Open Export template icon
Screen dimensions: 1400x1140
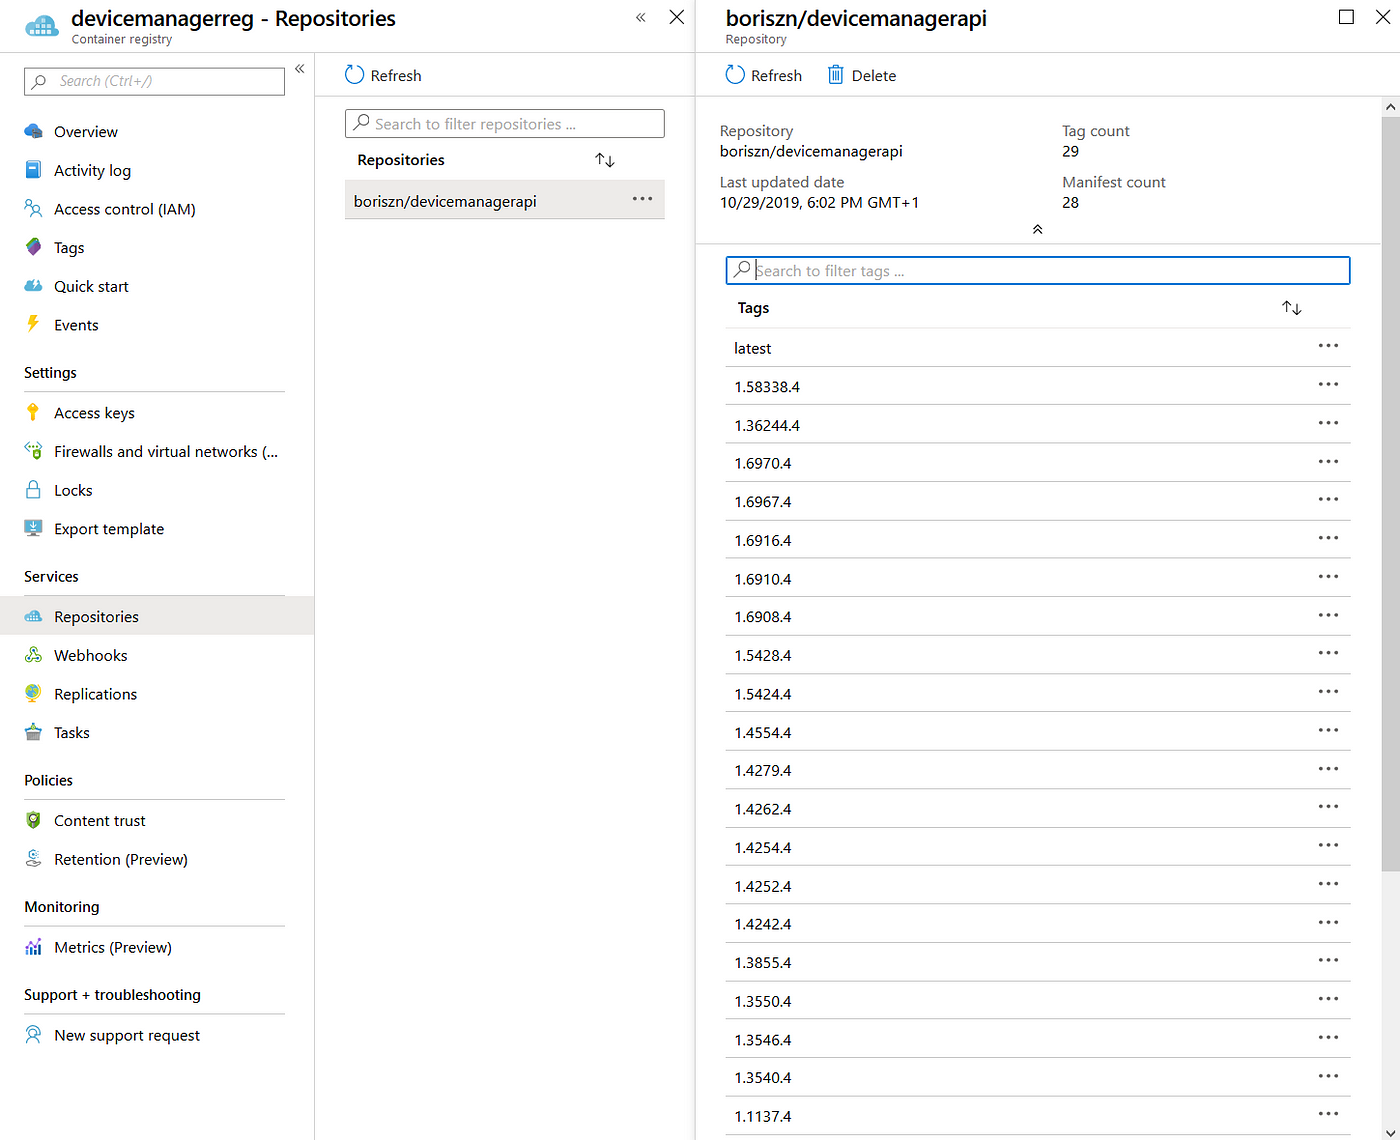(33, 528)
